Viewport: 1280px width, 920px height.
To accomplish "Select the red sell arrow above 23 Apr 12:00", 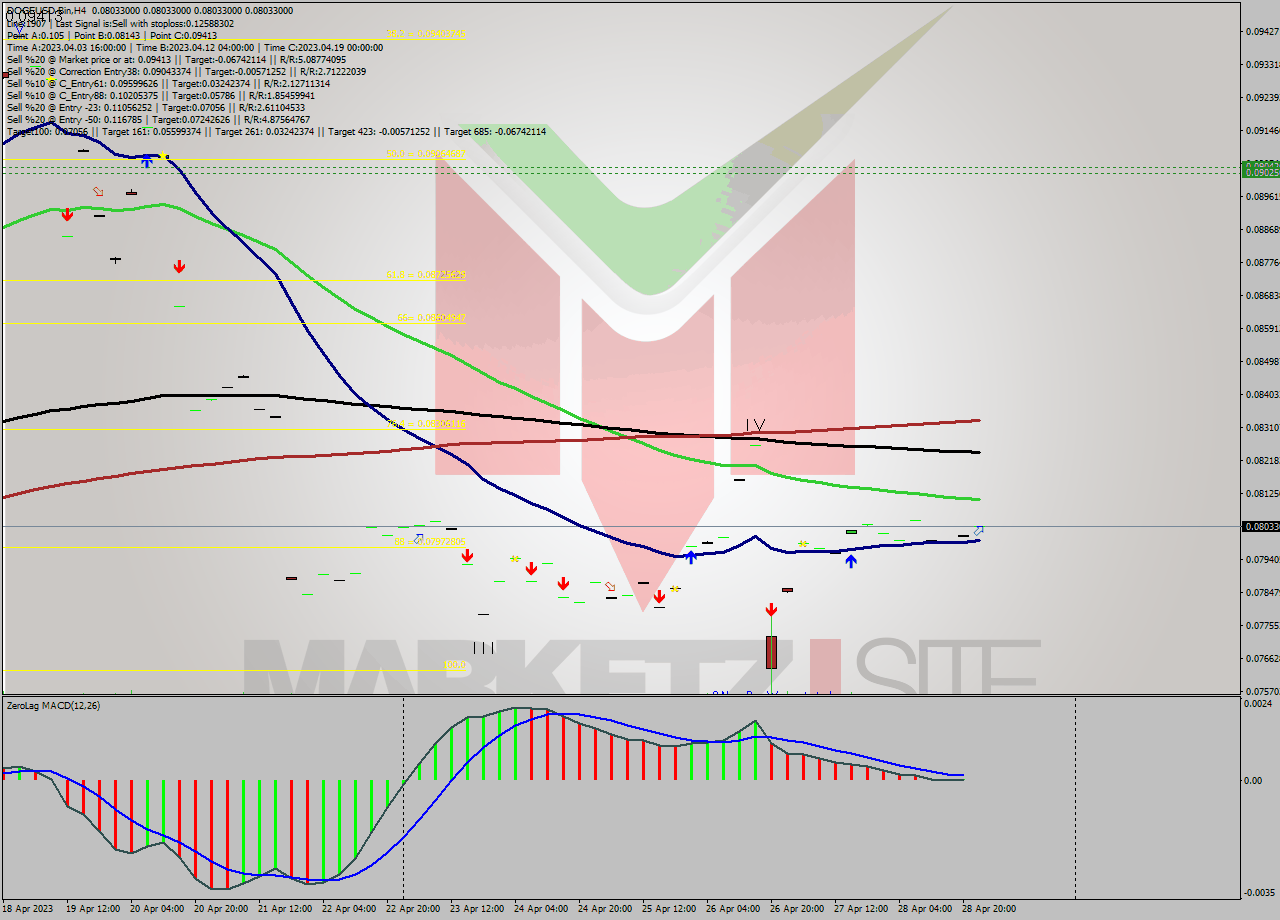I will point(467,555).
